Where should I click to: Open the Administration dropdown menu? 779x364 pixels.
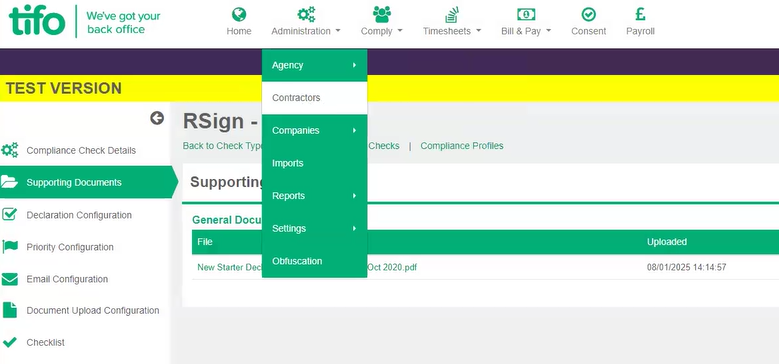[x=306, y=31]
